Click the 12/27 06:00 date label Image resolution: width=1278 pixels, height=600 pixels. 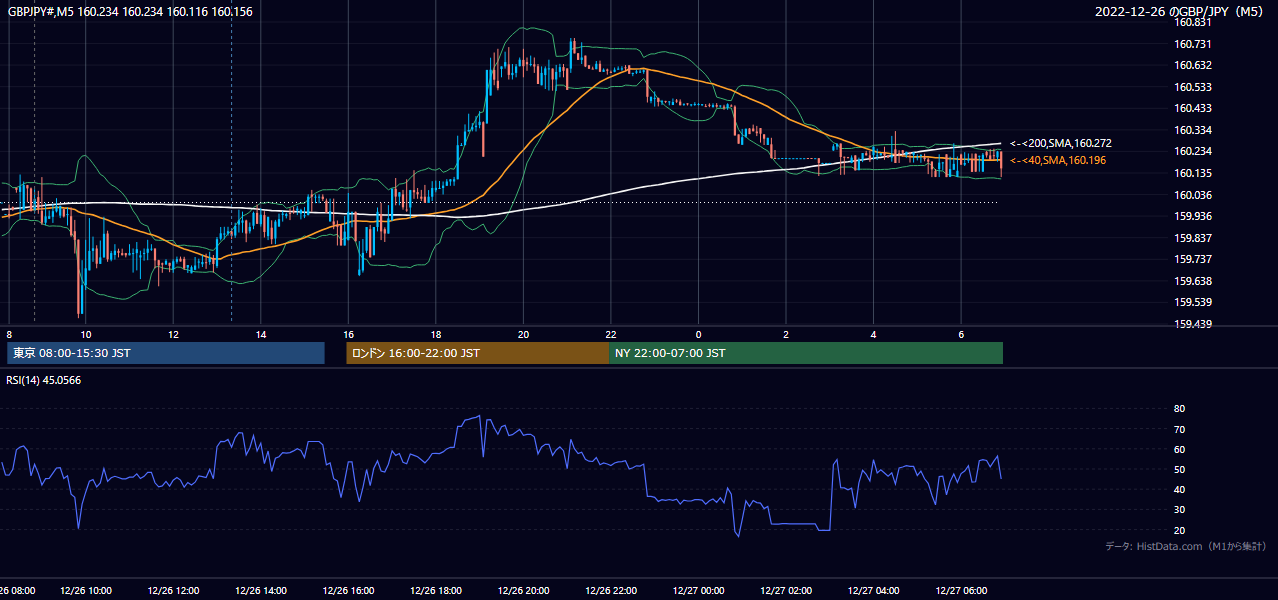click(961, 590)
